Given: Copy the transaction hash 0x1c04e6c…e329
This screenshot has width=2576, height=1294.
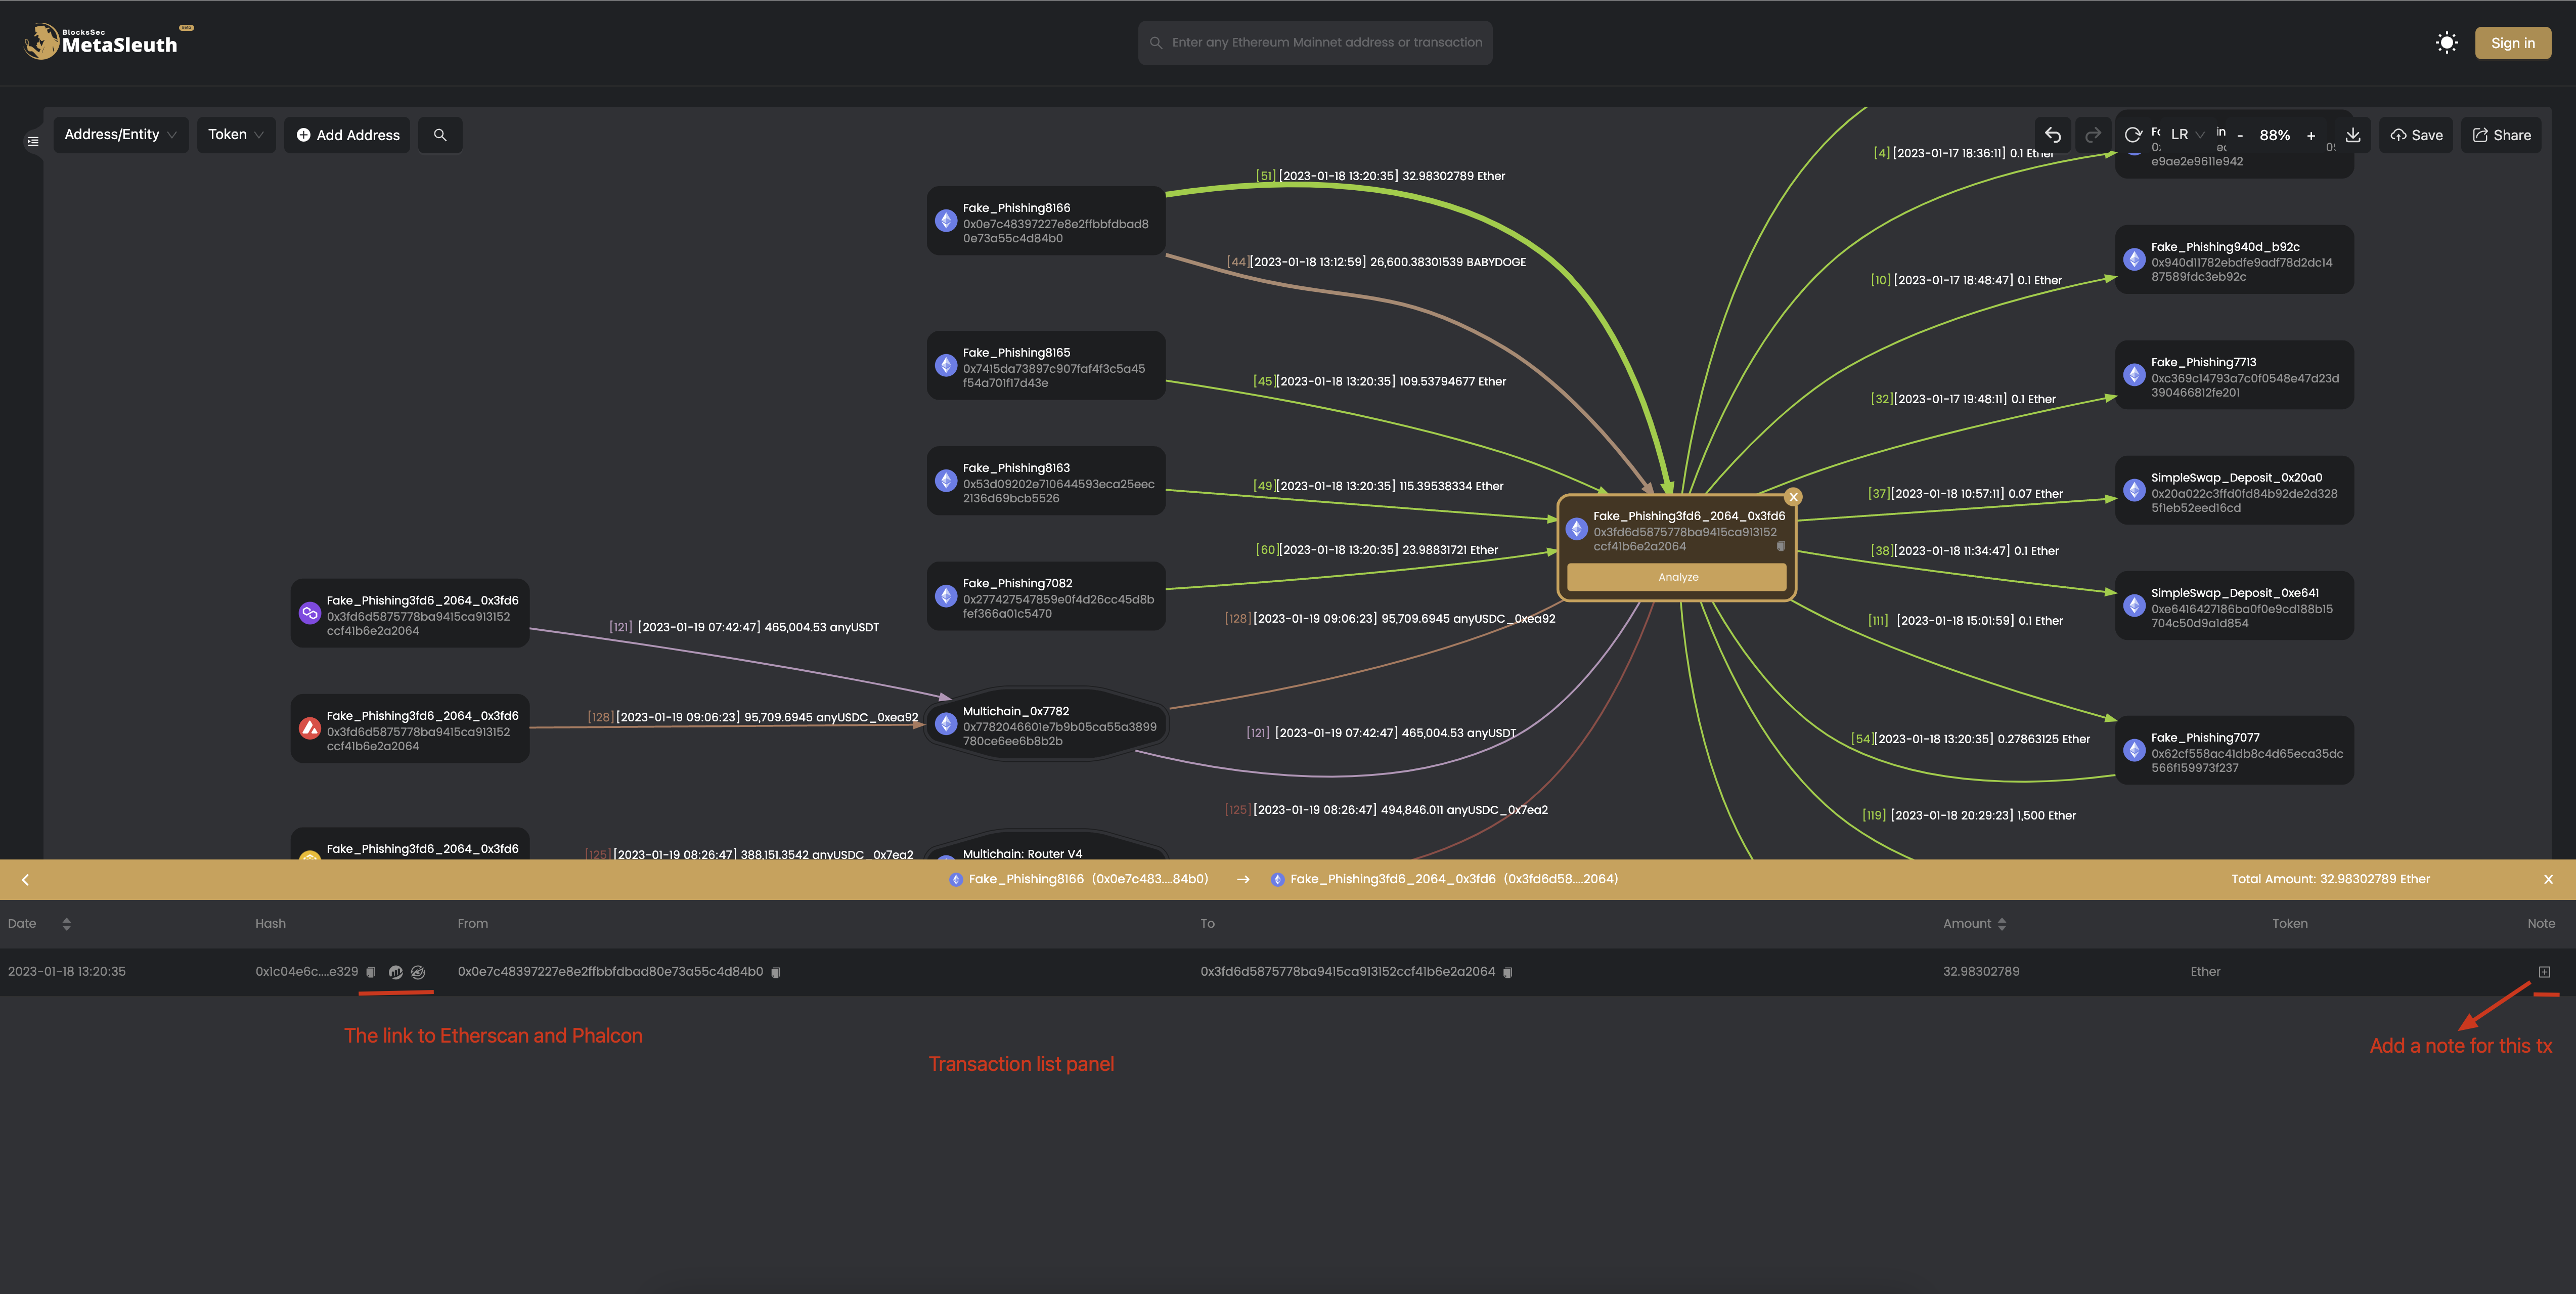Looking at the screenshot, I should [x=371, y=973].
